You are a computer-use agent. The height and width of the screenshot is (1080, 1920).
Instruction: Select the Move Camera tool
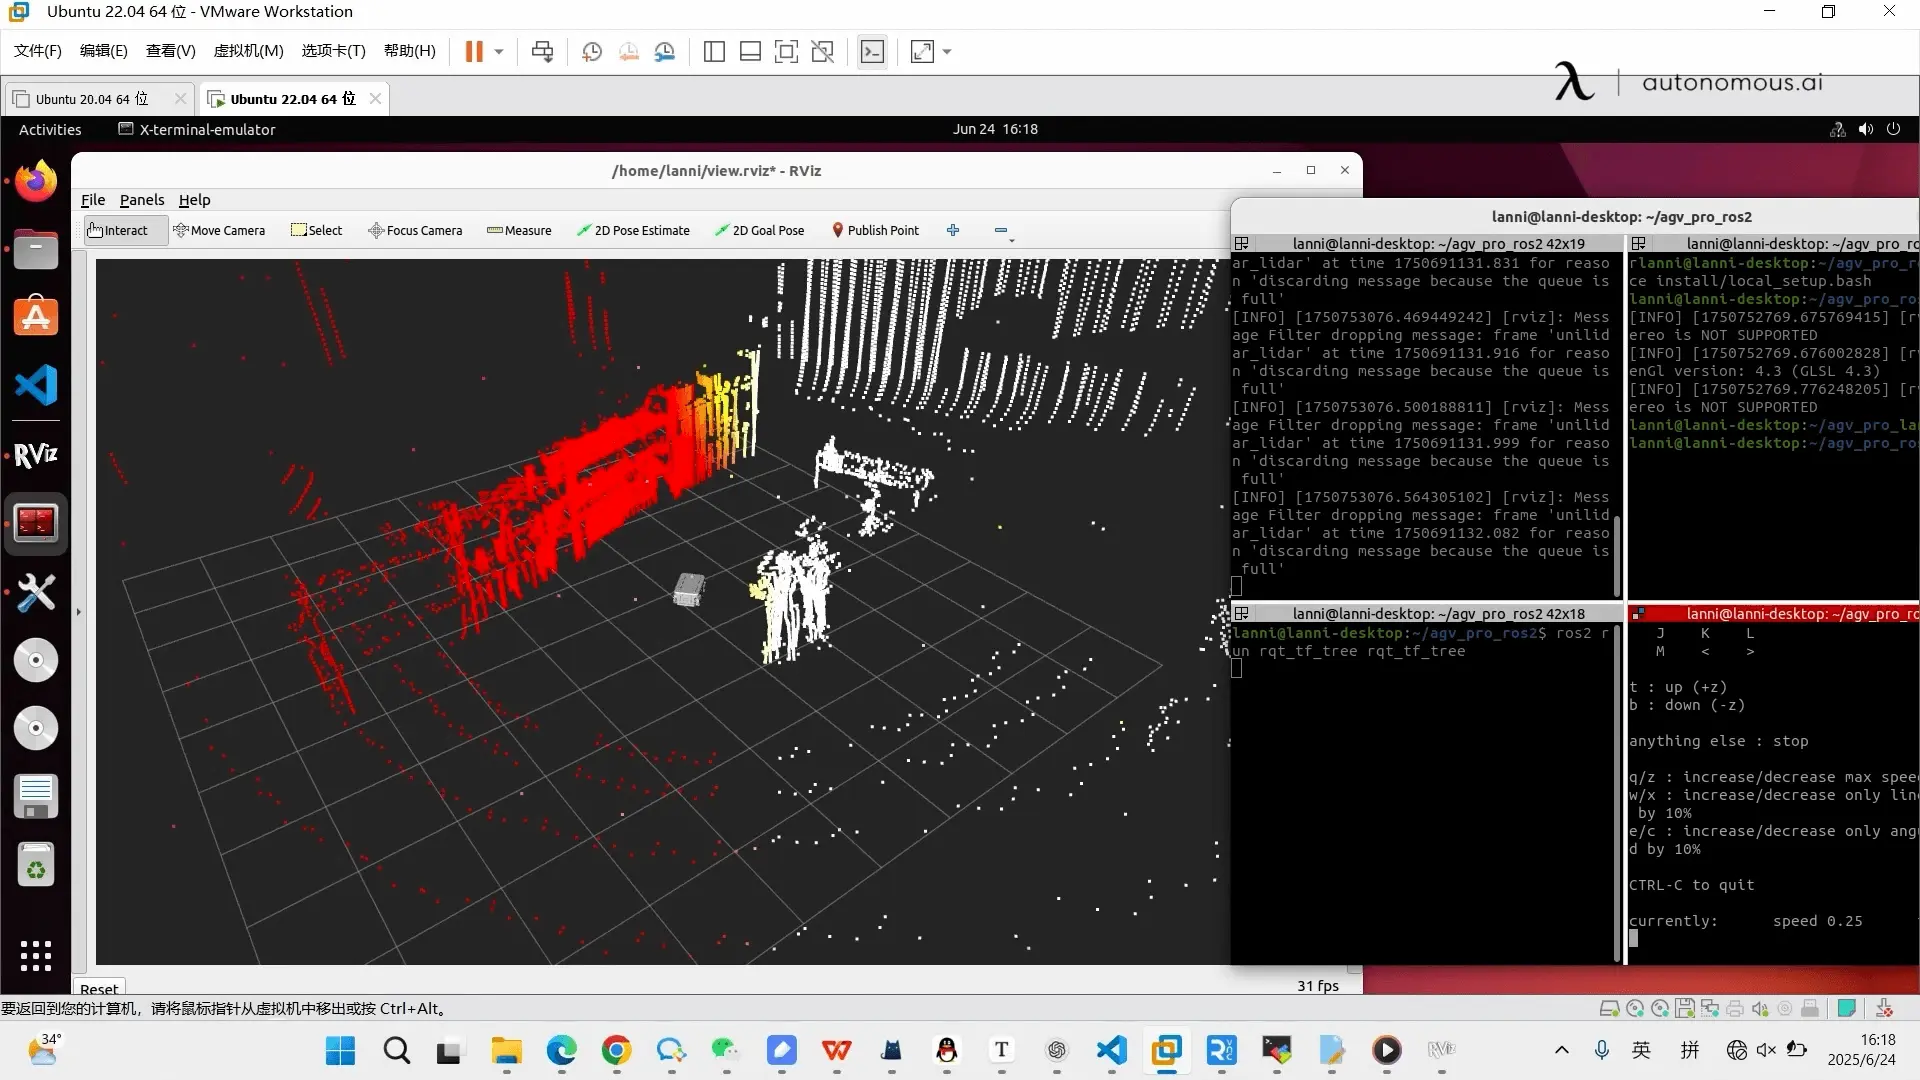click(x=219, y=230)
